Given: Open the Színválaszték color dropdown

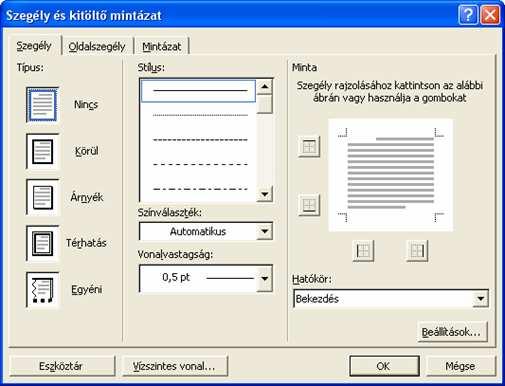Looking at the screenshot, I should 265,231.
